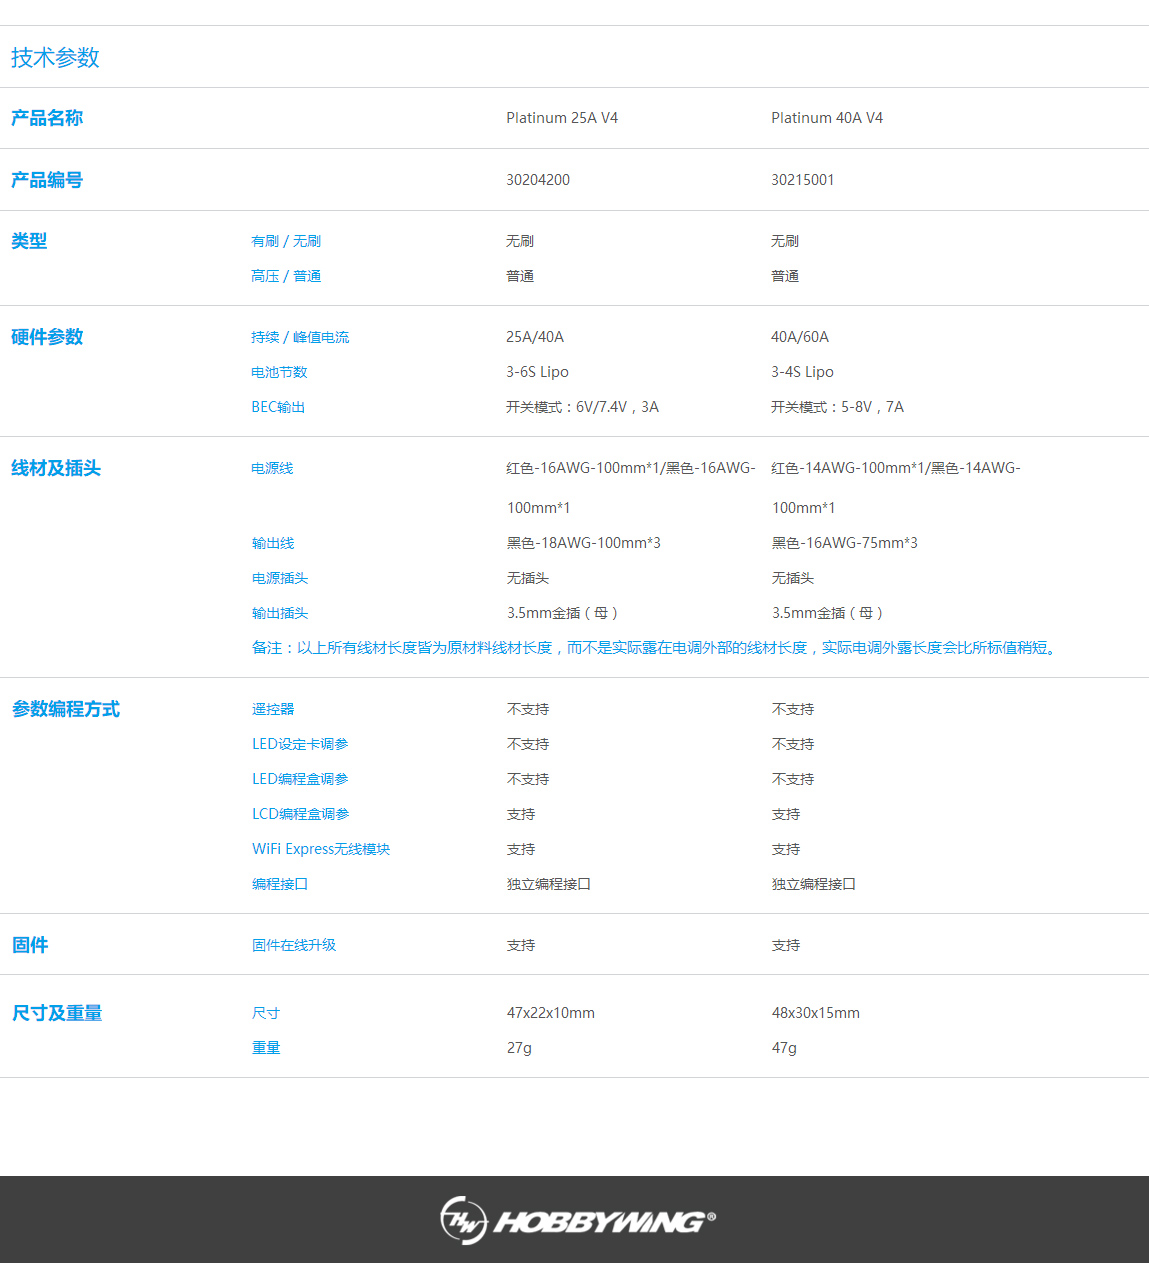Image resolution: width=1149 pixels, height=1263 pixels.
Task: Click the 固件在线升级 parameter label
Action: (x=294, y=945)
